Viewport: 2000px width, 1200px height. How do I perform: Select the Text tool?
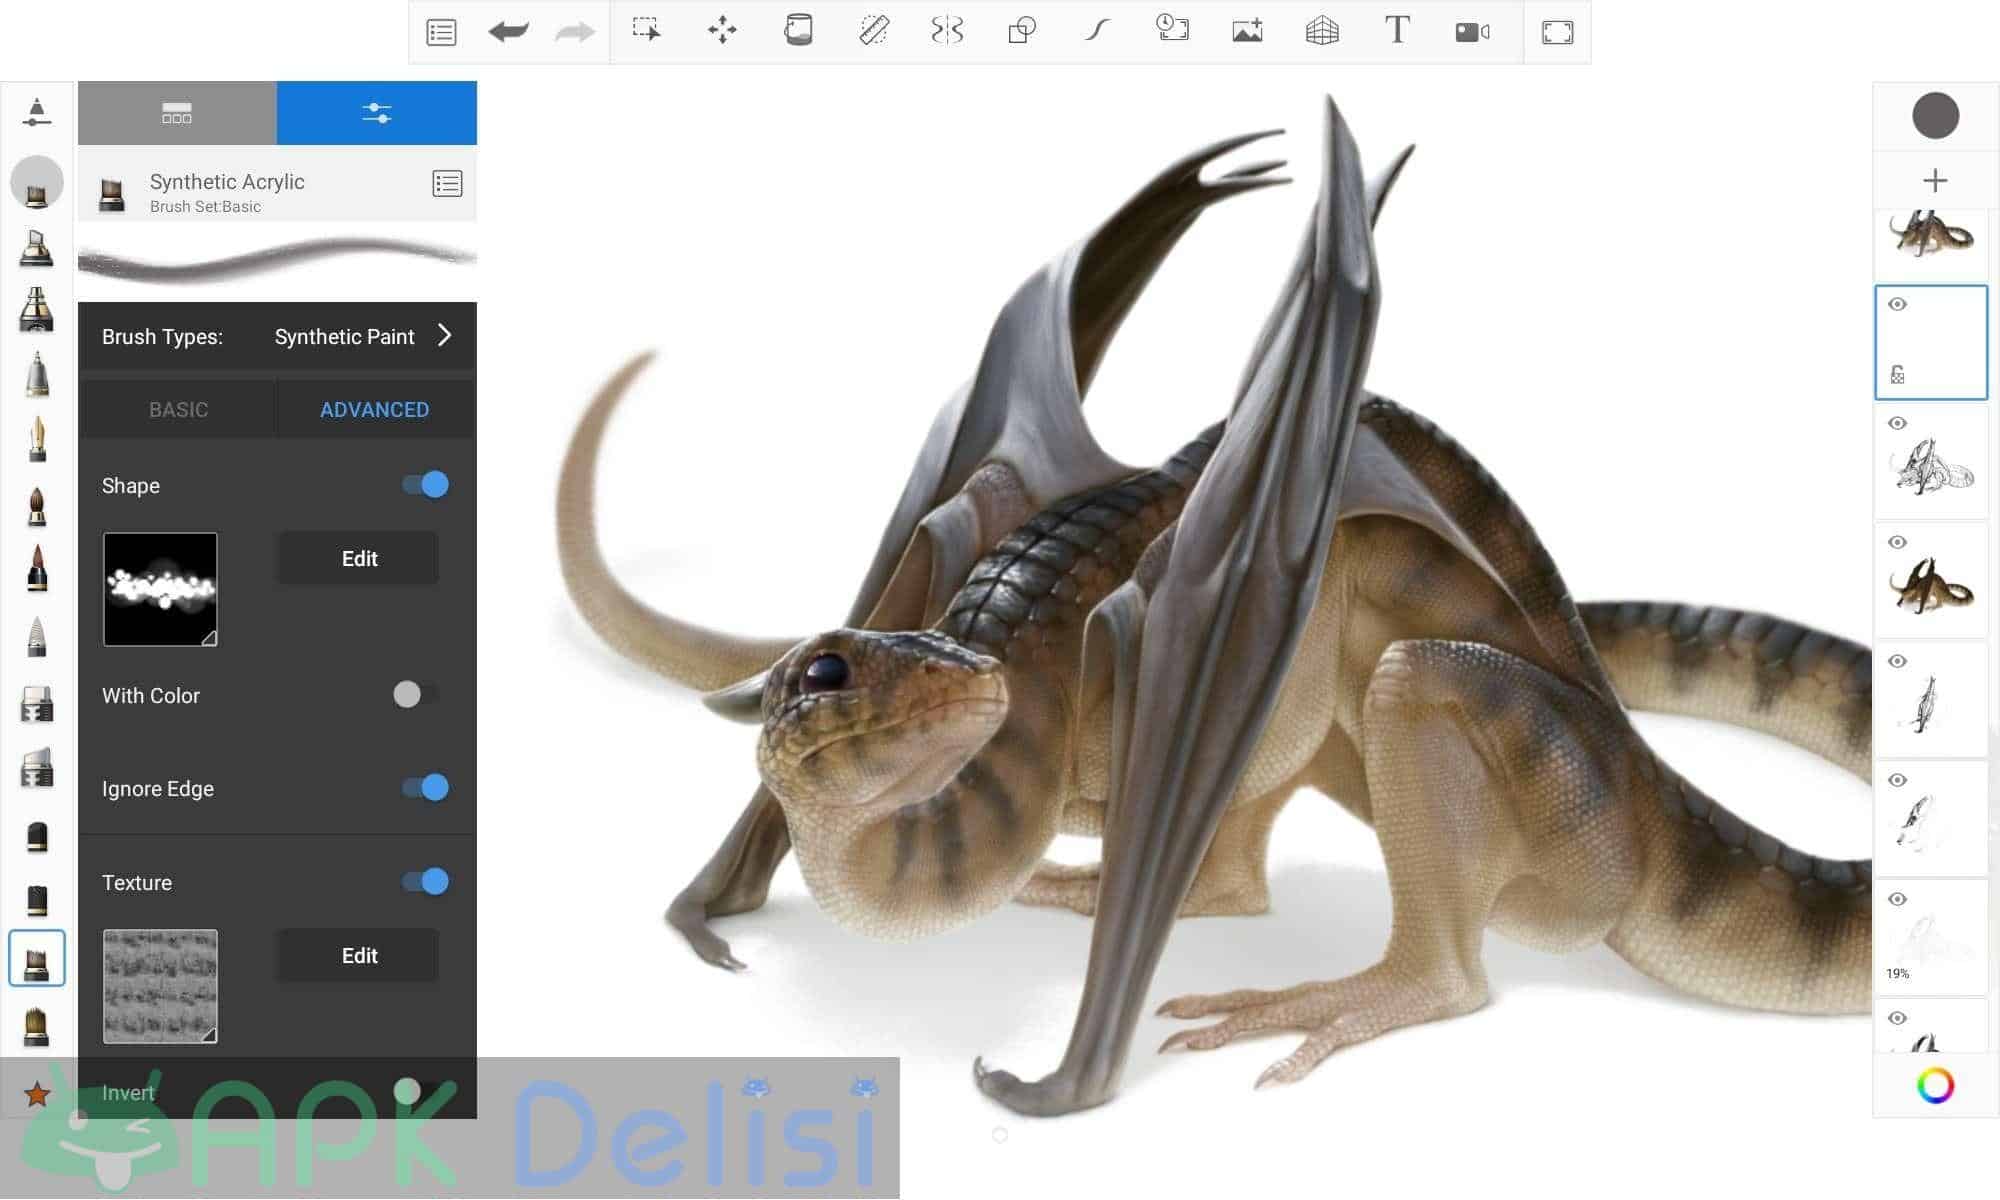(1397, 30)
